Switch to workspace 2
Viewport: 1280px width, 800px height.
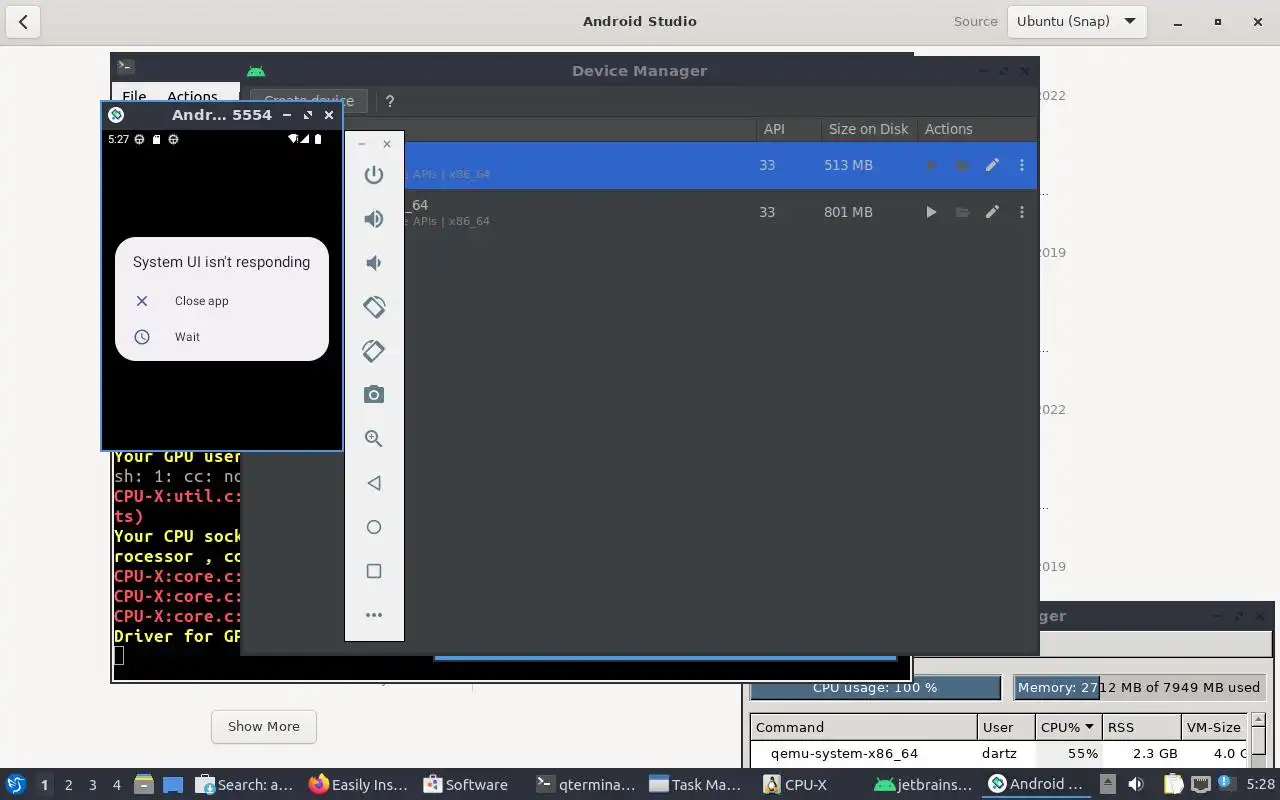pyautogui.click(x=68, y=785)
